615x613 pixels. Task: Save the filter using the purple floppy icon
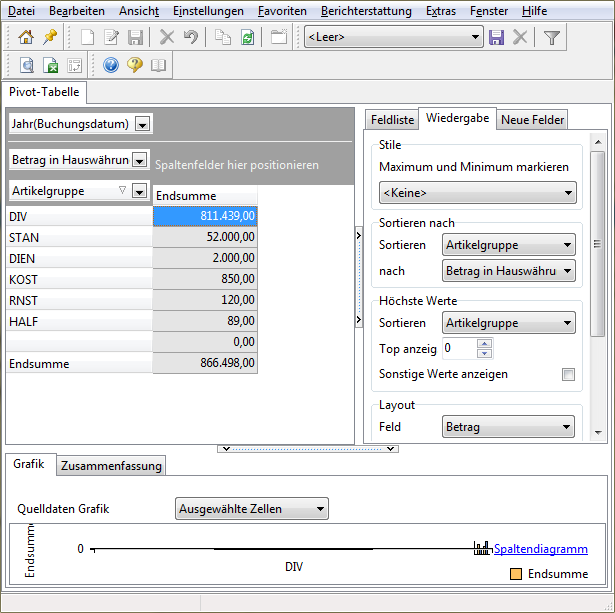coord(496,37)
